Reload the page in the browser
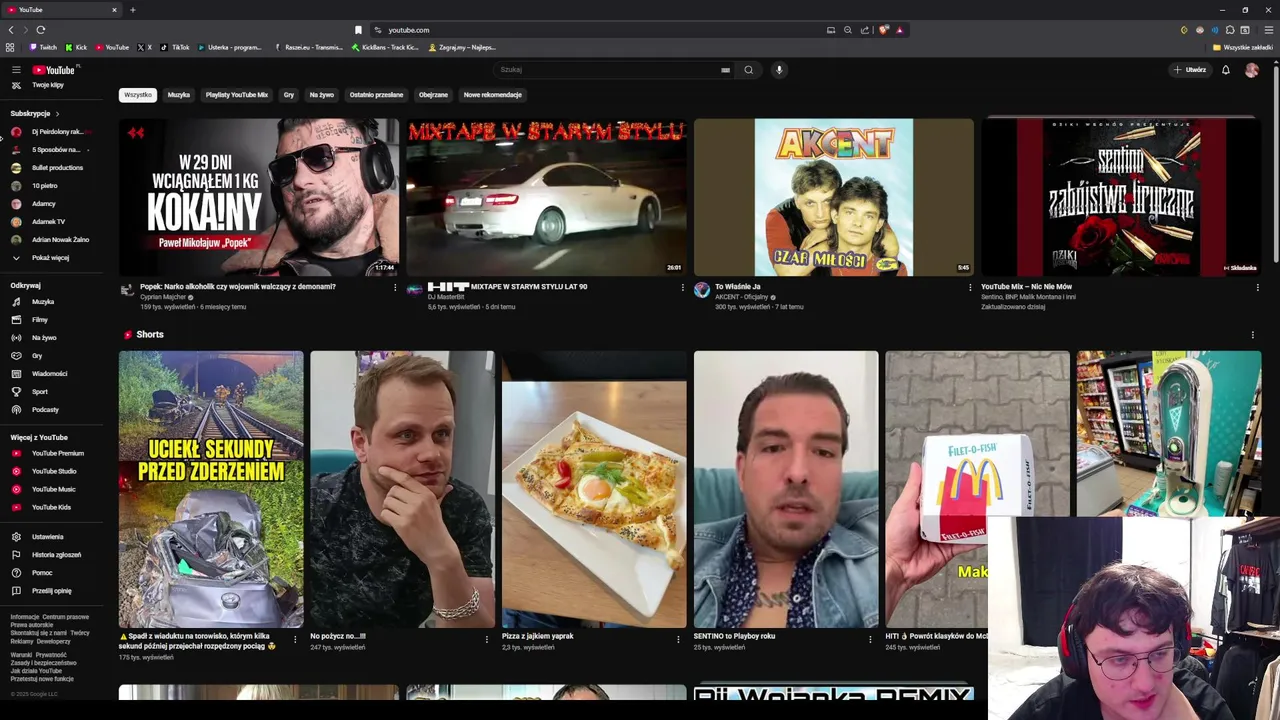 coord(40,30)
